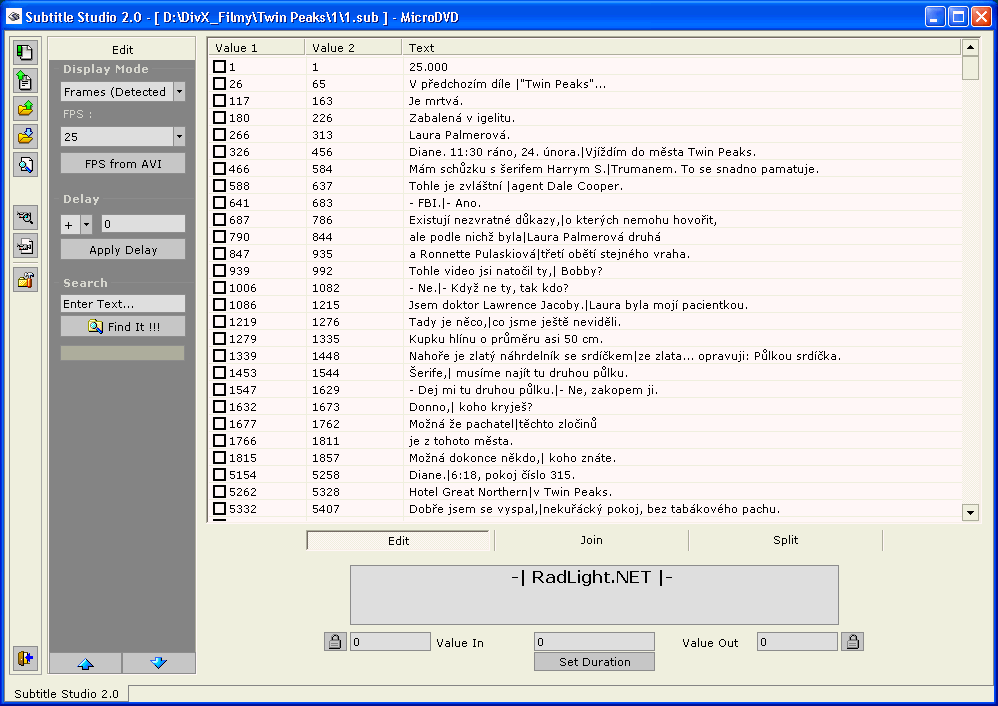Tick checkbox for row 5154
The image size is (998, 706).
click(x=220, y=474)
